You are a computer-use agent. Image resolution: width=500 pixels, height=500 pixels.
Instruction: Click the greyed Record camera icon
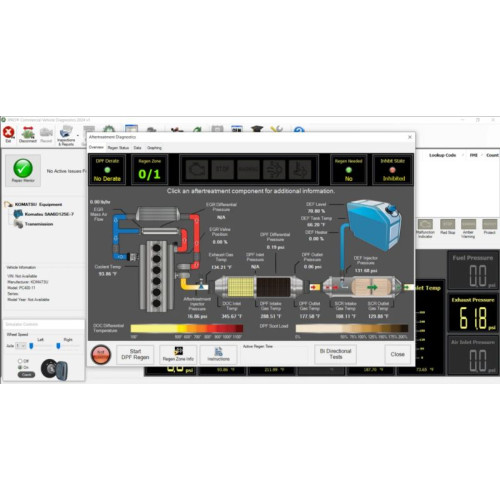46,134
